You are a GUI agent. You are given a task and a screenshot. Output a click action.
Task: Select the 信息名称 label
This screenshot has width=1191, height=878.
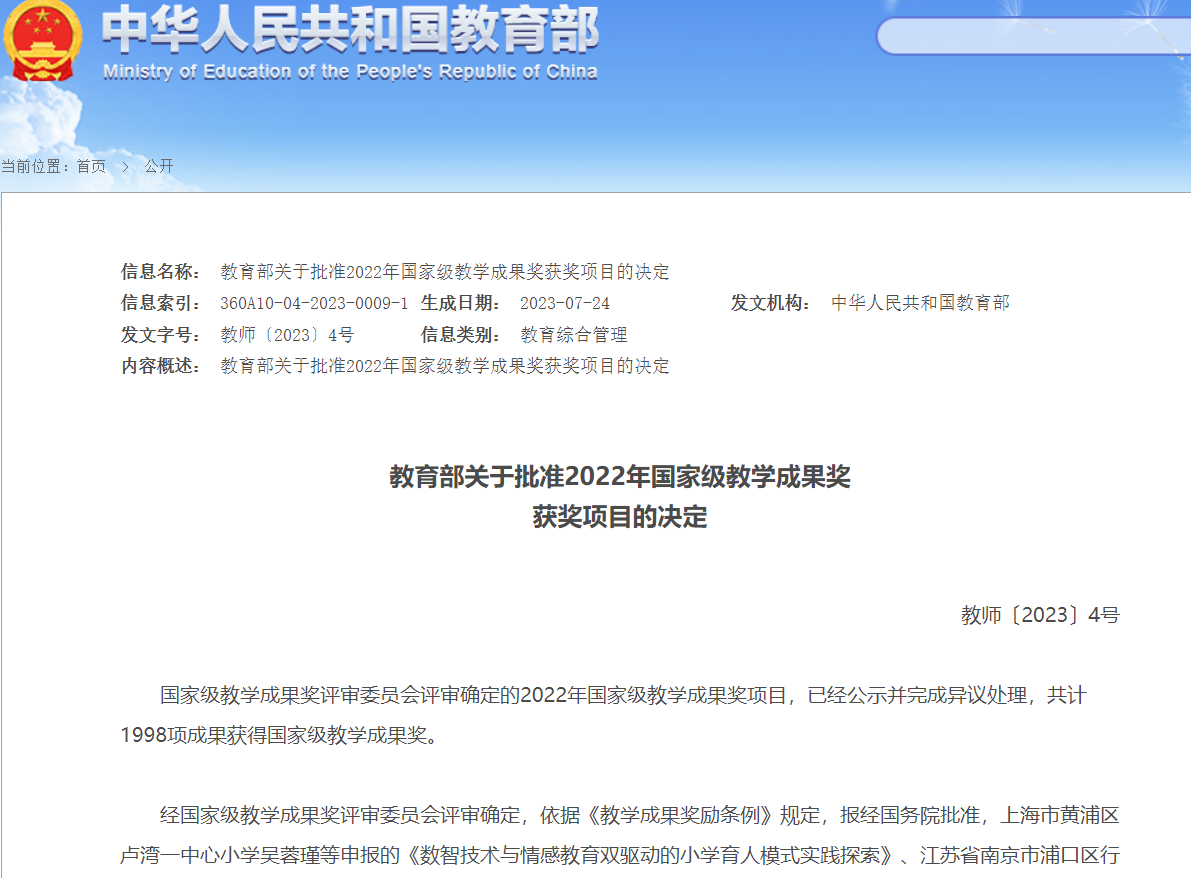(x=160, y=272)
